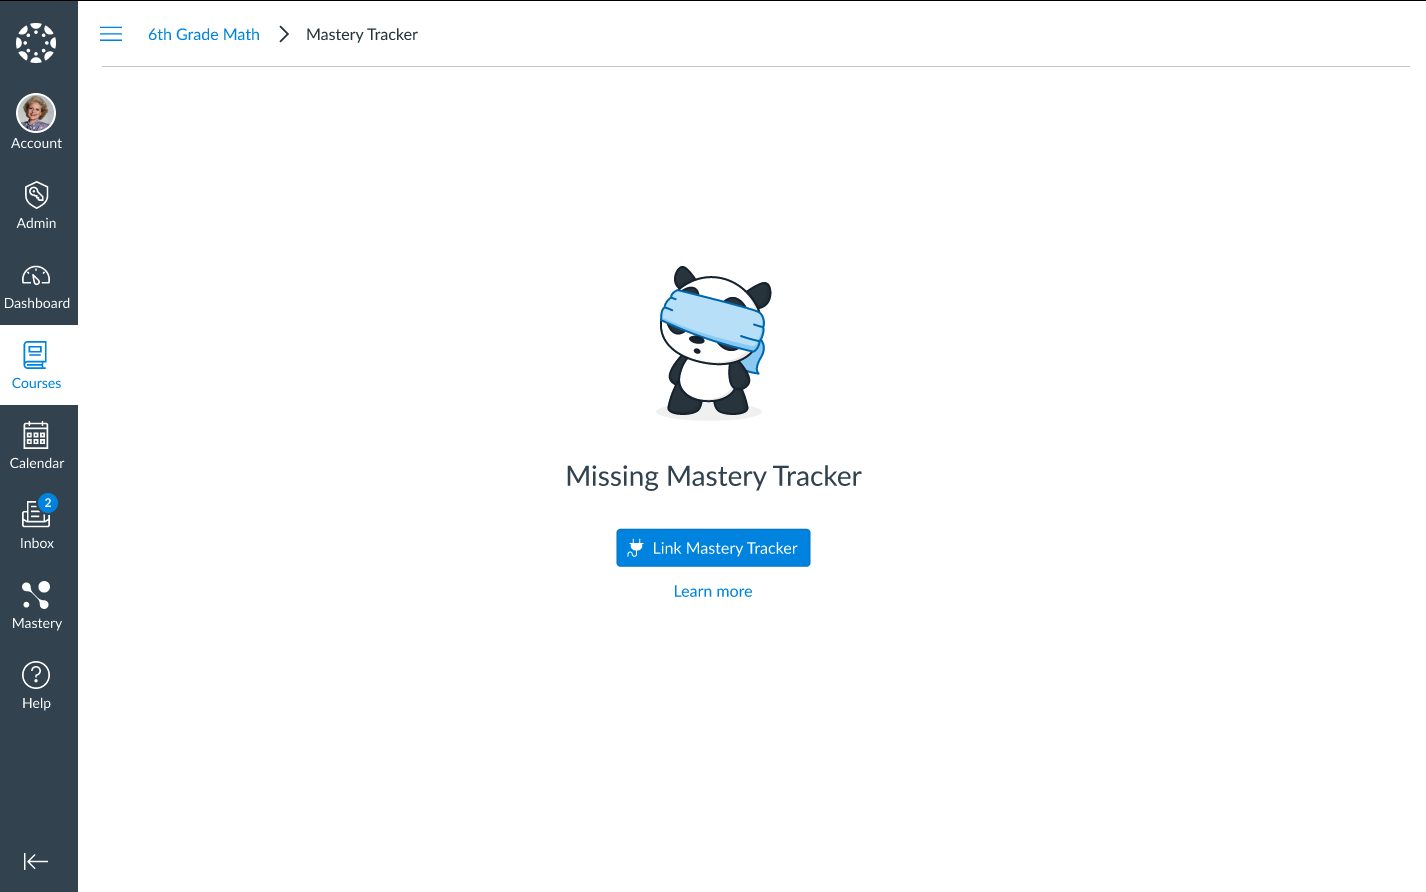Click the Missing Mastery Tracker heading
This screenshot has height=892, width=1426.
pos(713,476)
